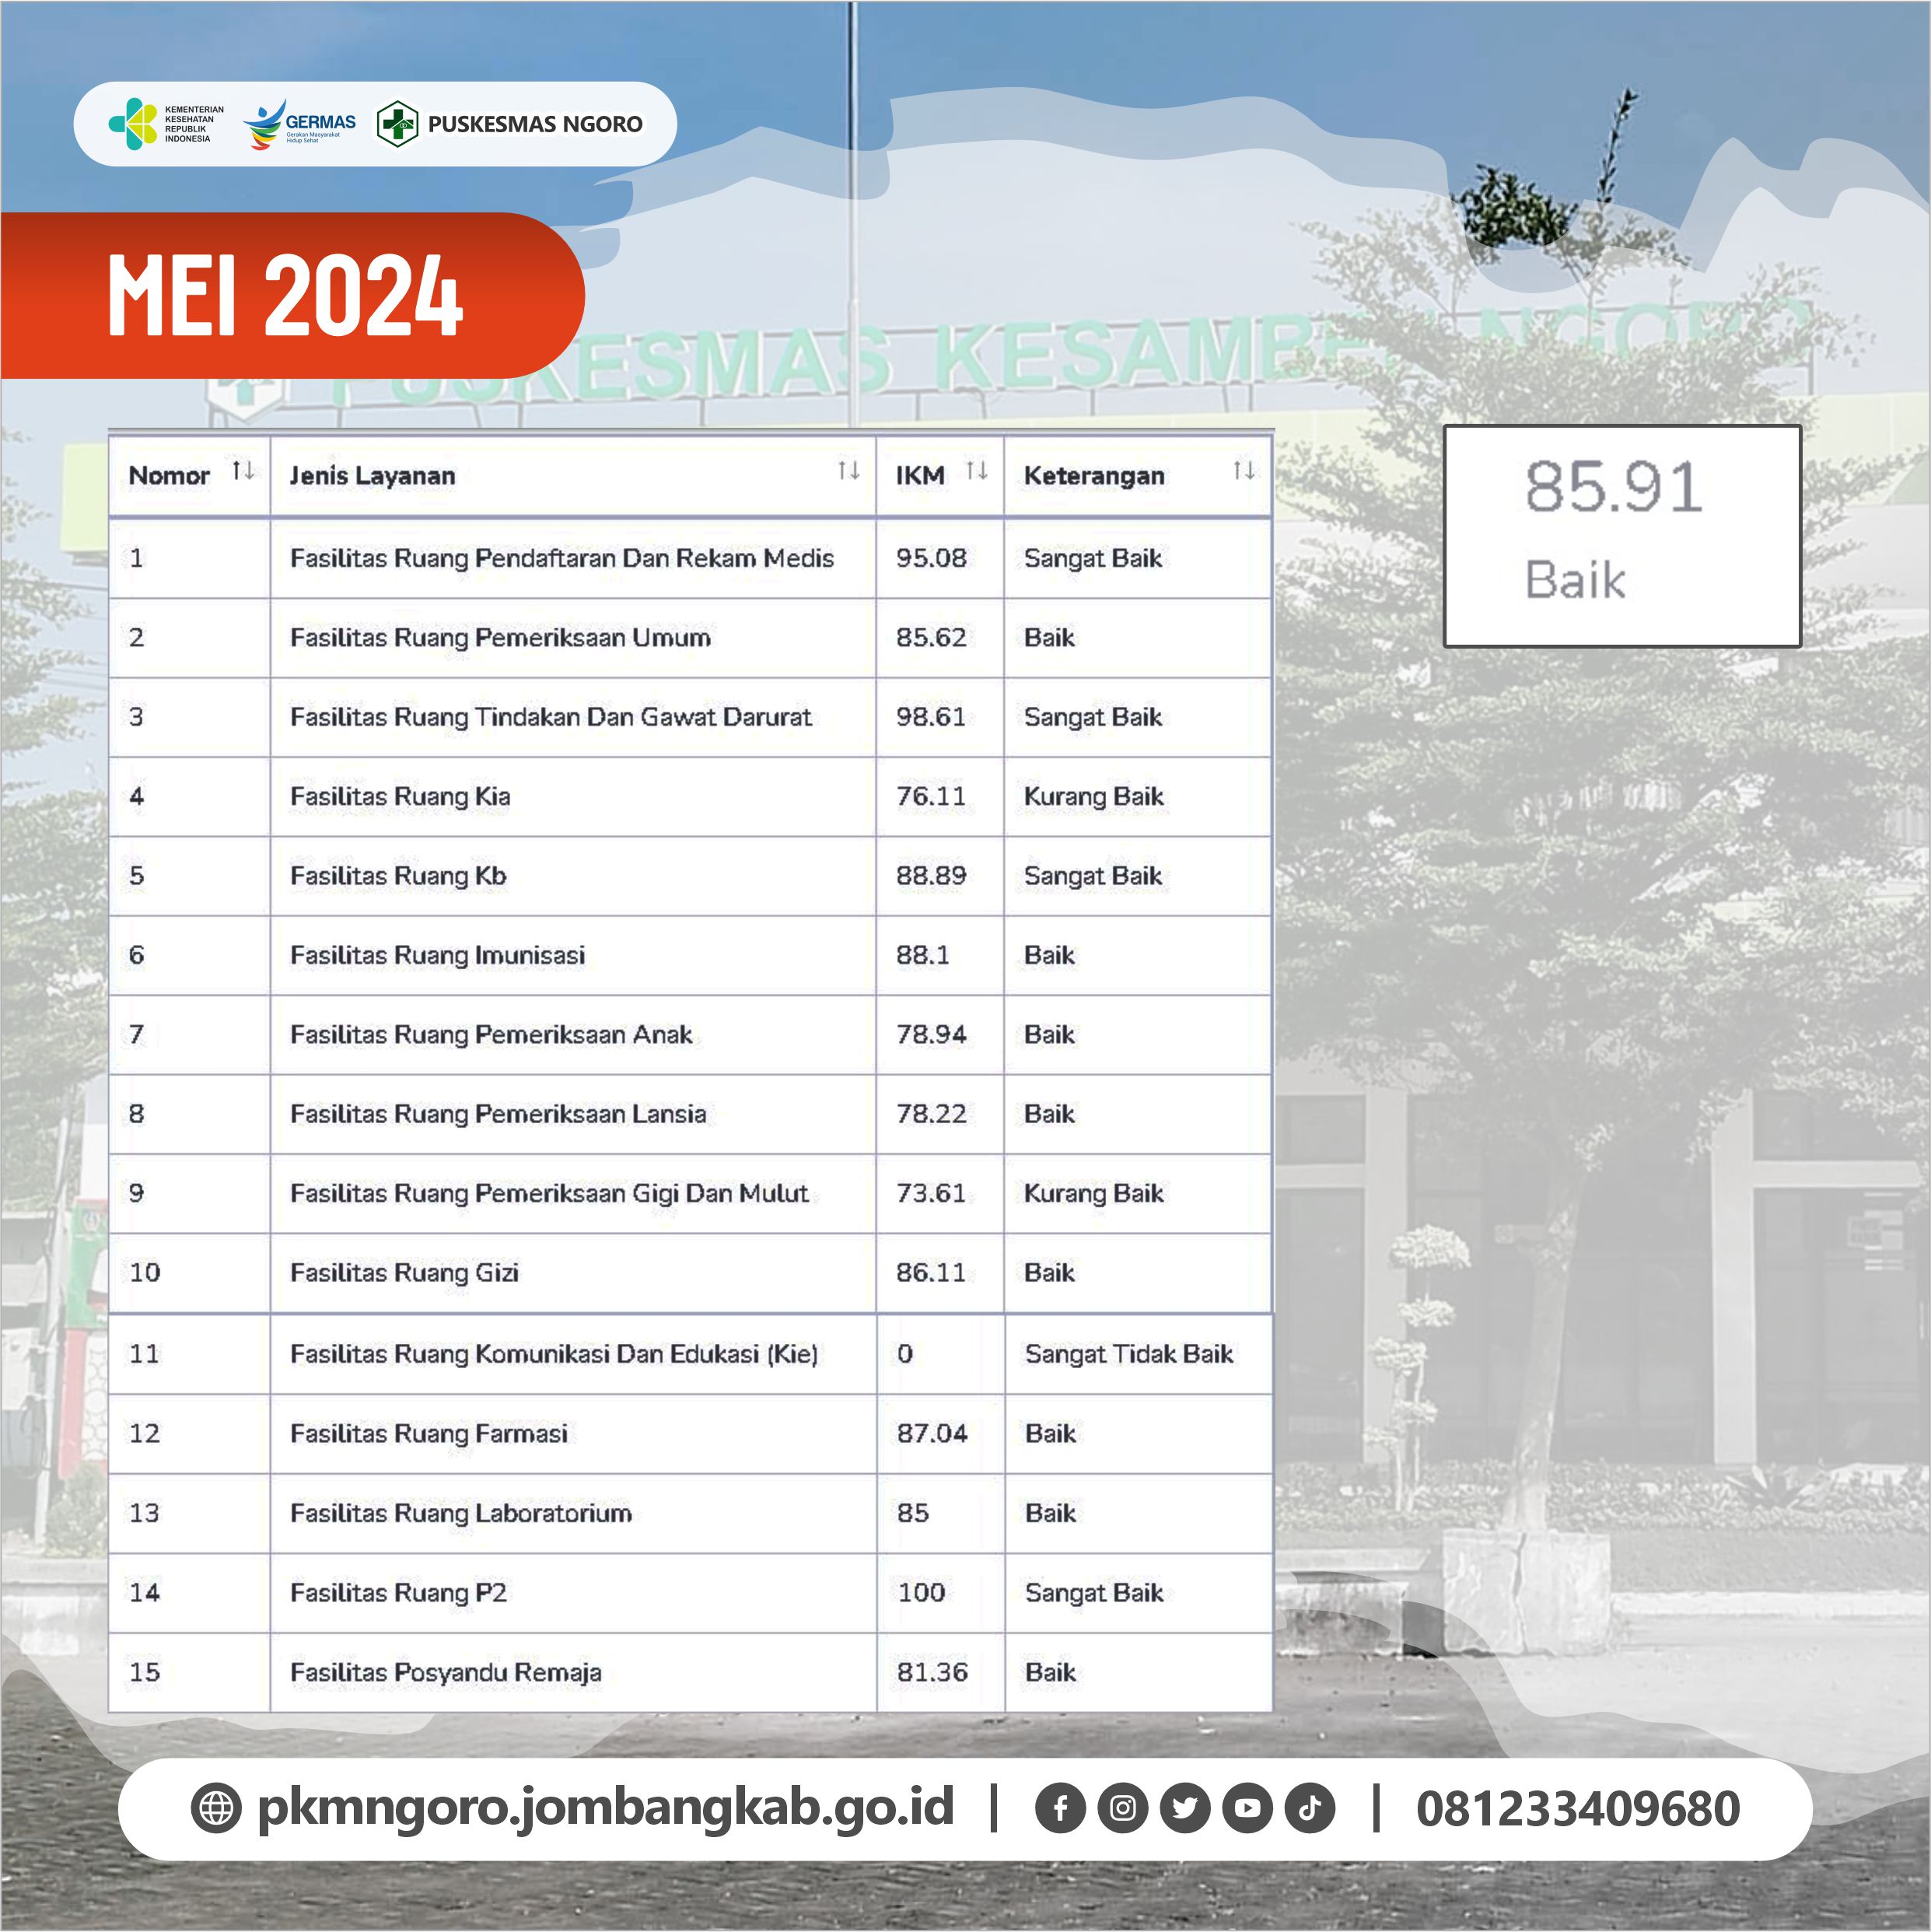Click Sangat Baik rating for Ruang P2
Viewport: 1931px width, 1932px height.
(x=1094, y=1593)
